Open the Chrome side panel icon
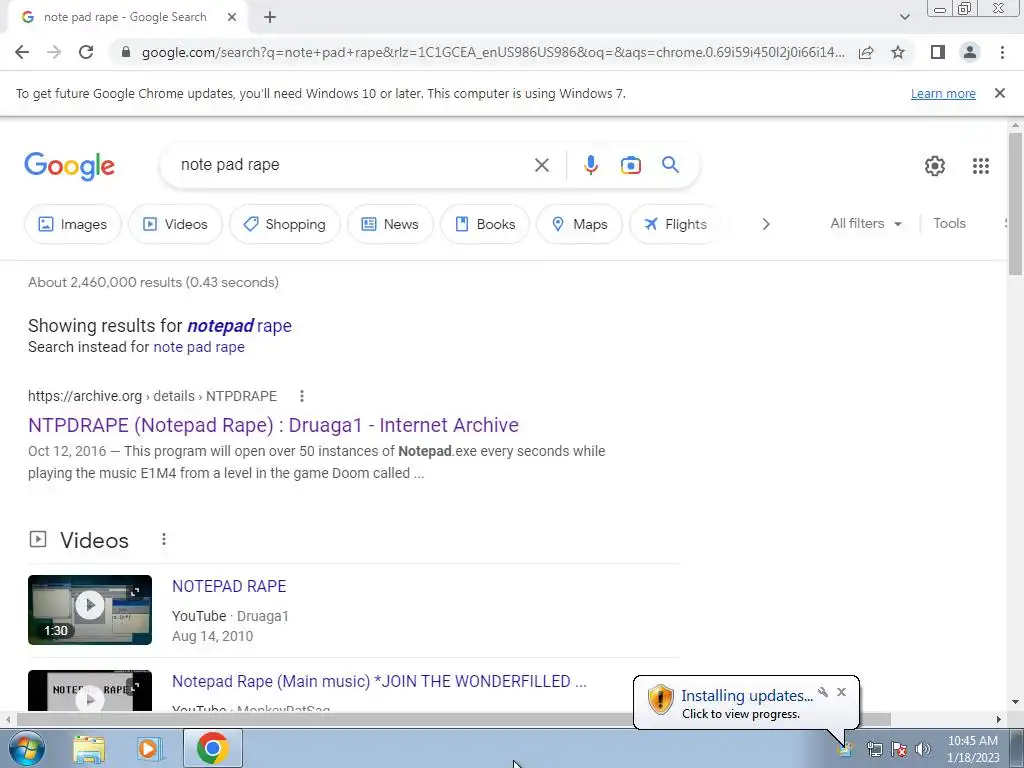 [x=938, y=52]
